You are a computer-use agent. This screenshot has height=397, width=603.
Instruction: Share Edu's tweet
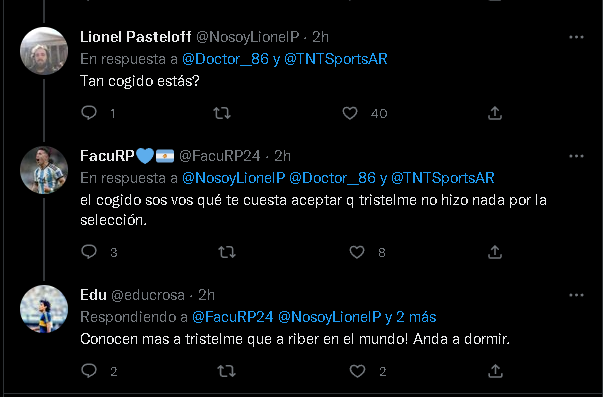pos(495,371)
